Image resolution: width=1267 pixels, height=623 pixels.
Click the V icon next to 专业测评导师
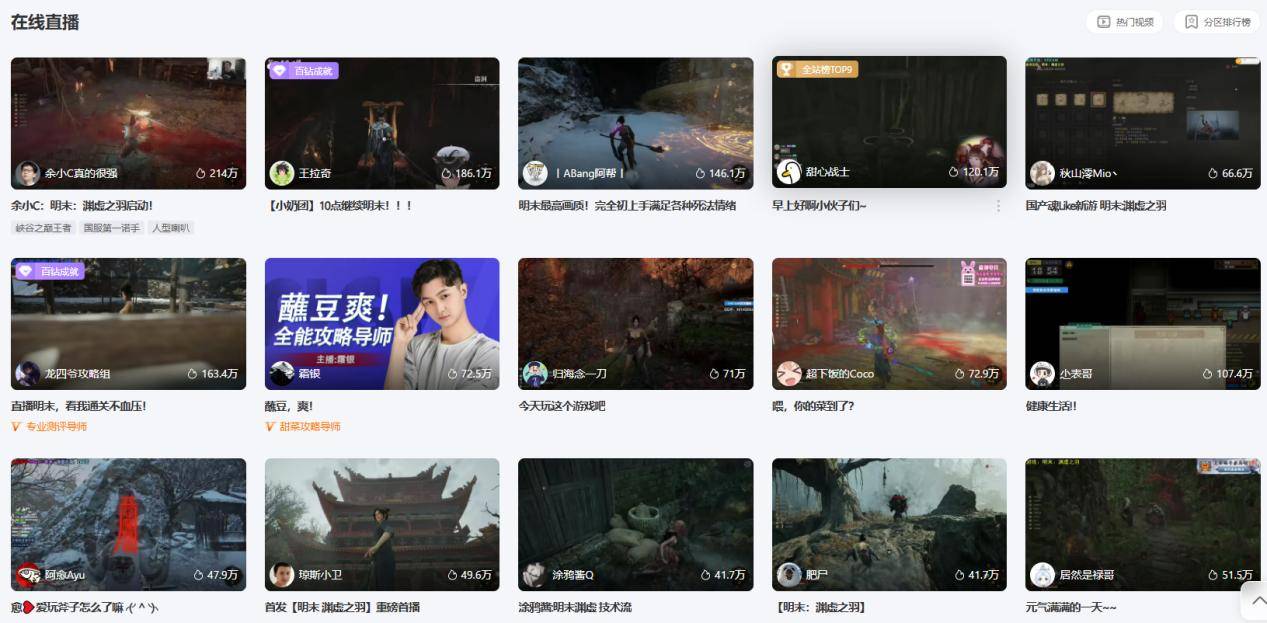click(x=16, y=427)
